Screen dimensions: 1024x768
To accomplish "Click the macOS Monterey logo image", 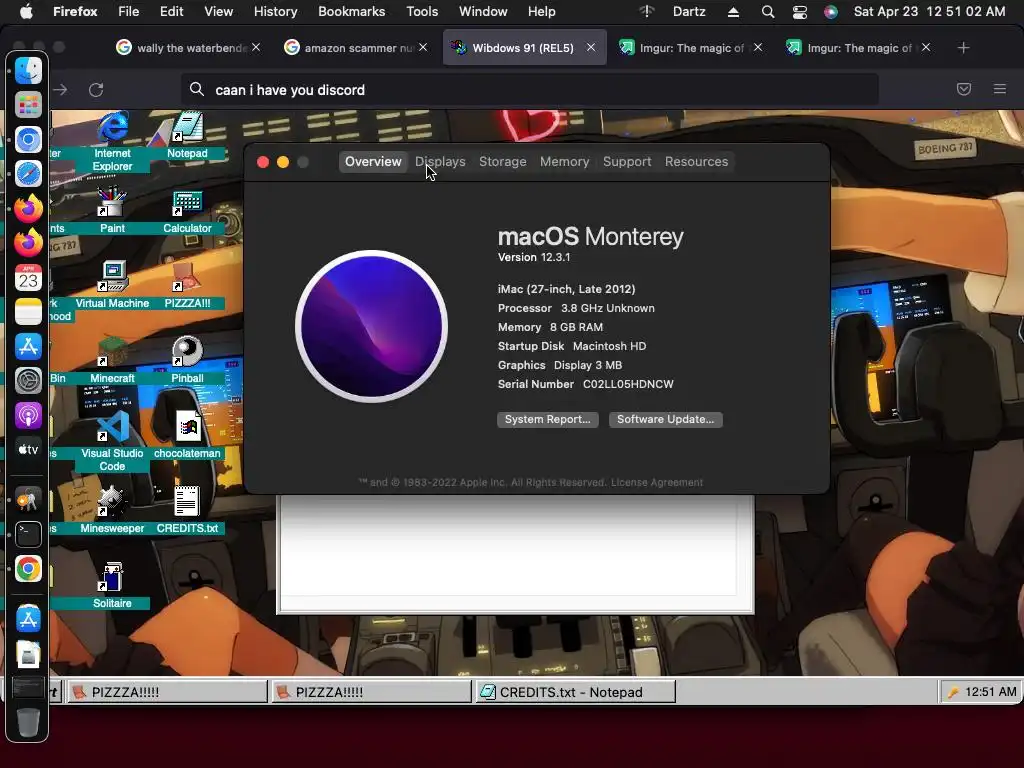I will (372, 326).
